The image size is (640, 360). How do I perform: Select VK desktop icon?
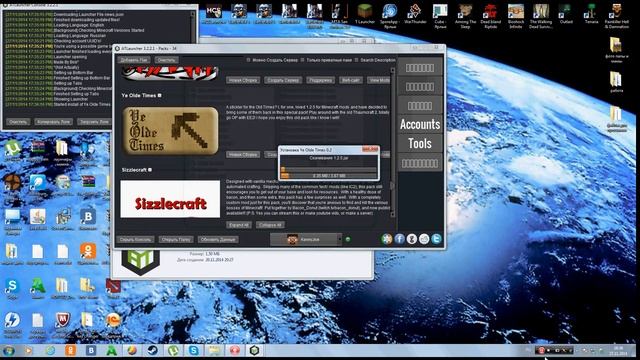[x=87, y=220]
